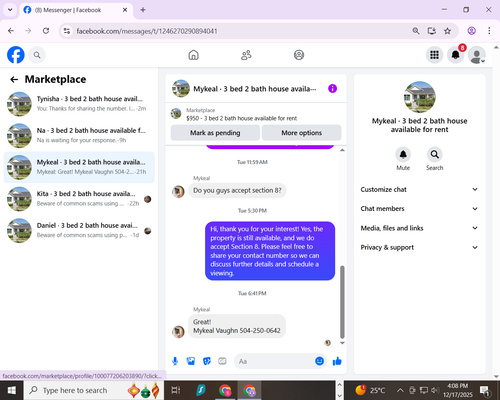Click Mykeal's avatar beside Section 8 message
Screen dimensions: 500x400
(178, 192)
